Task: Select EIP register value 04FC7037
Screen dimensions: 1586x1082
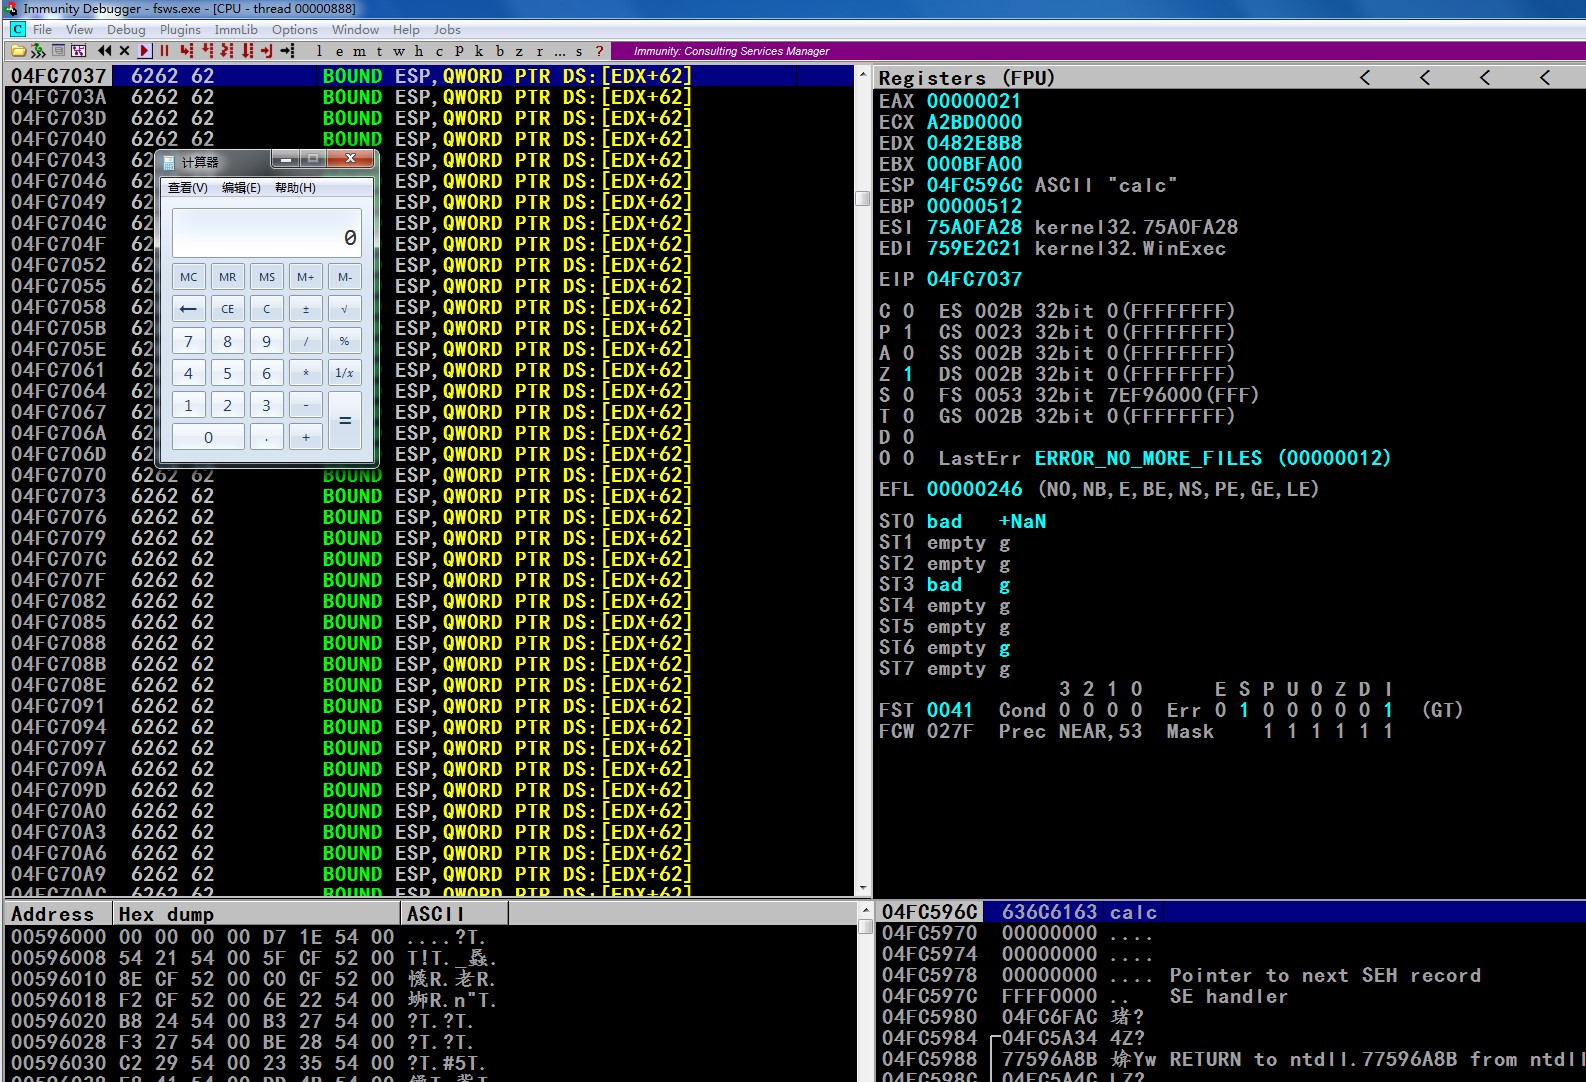Action: (974, 279)
